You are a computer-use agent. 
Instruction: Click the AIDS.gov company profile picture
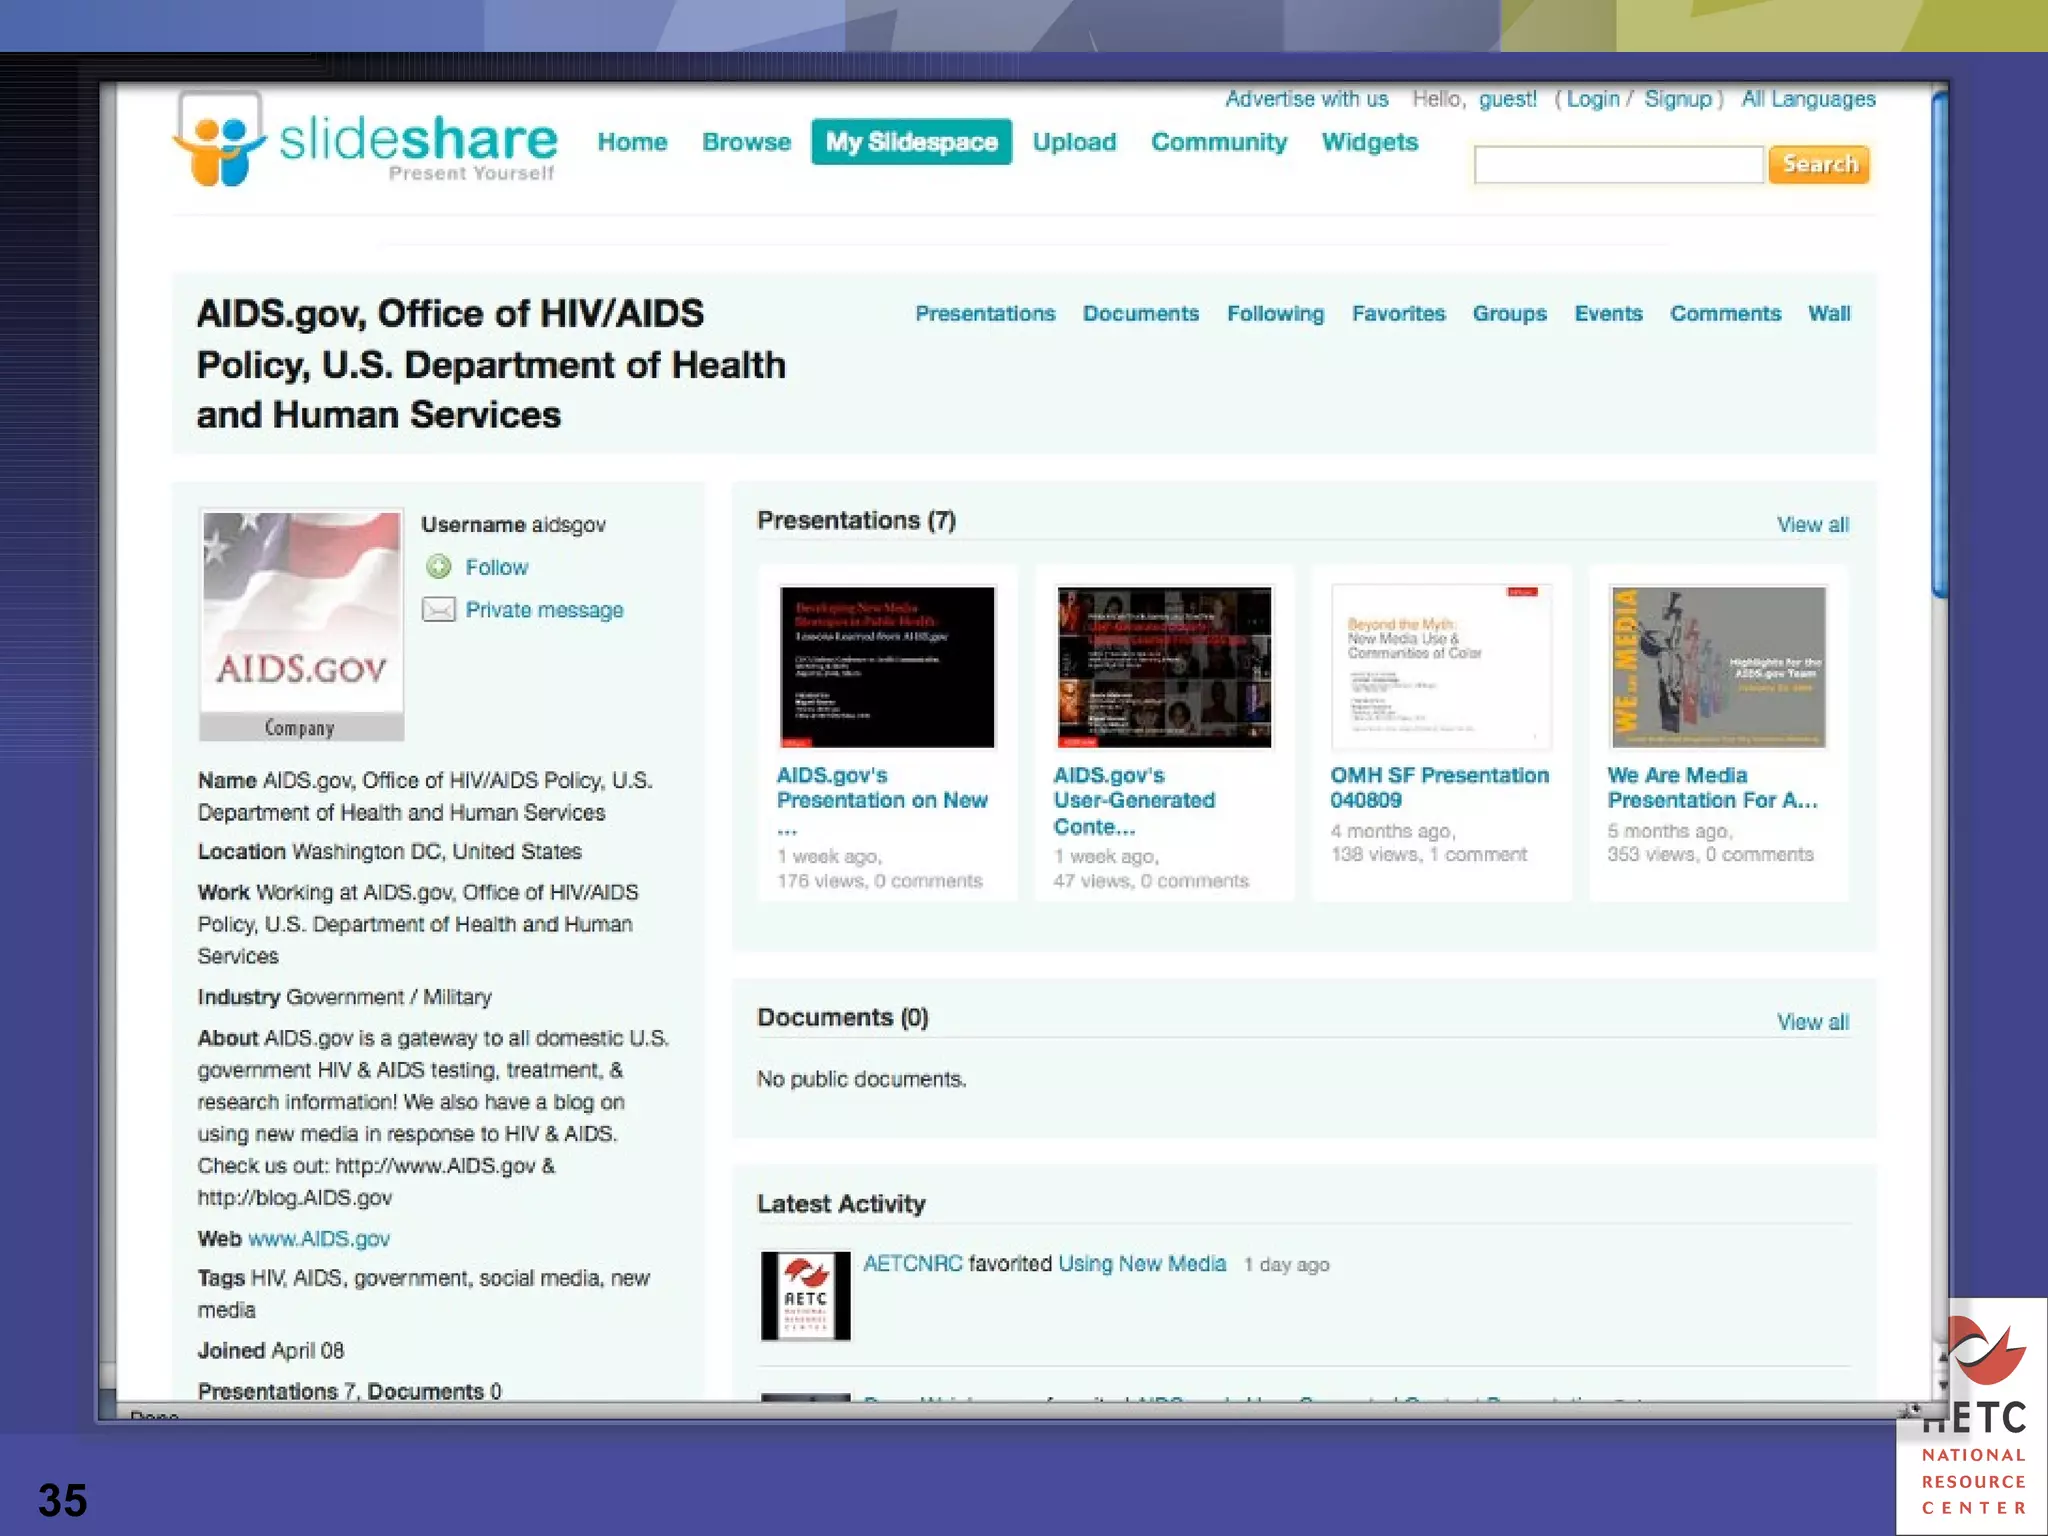tap(301, 614)
